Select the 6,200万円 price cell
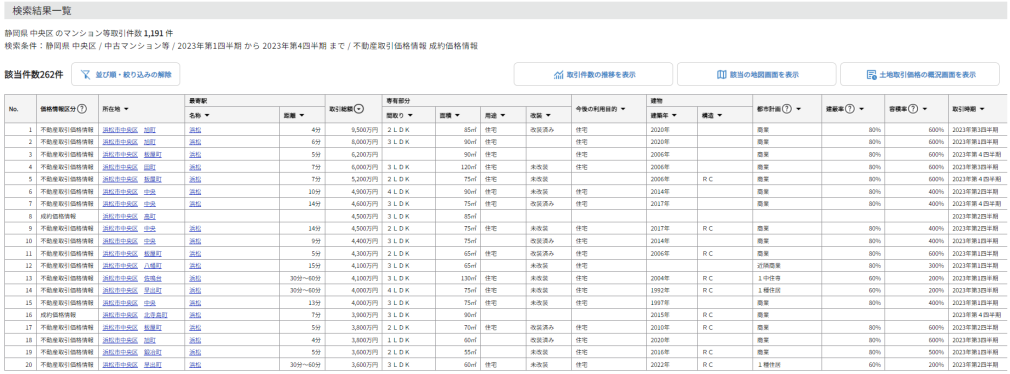The height and width of the screenshot is (374, 1010). pos(354,154)
